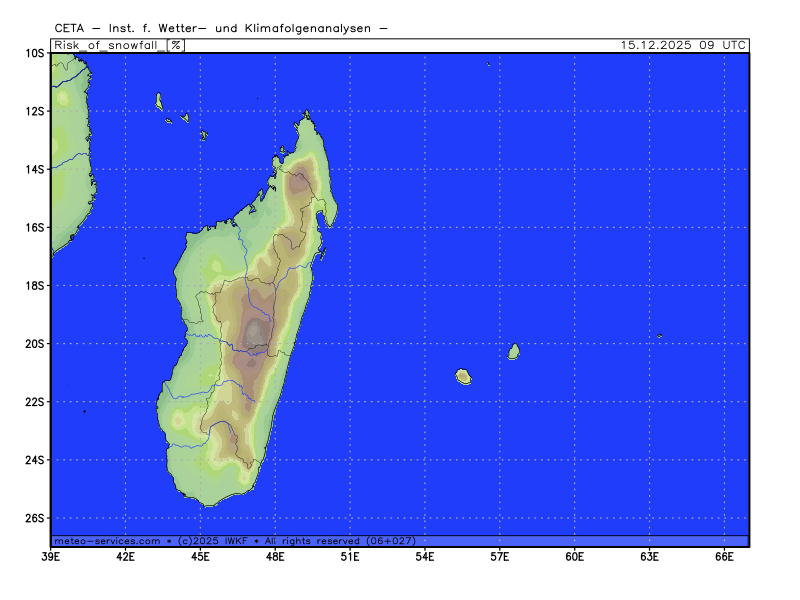Open the meteo-services.com footer text
The height and width of the screenshot is (600, 800).
click(107, 541)
